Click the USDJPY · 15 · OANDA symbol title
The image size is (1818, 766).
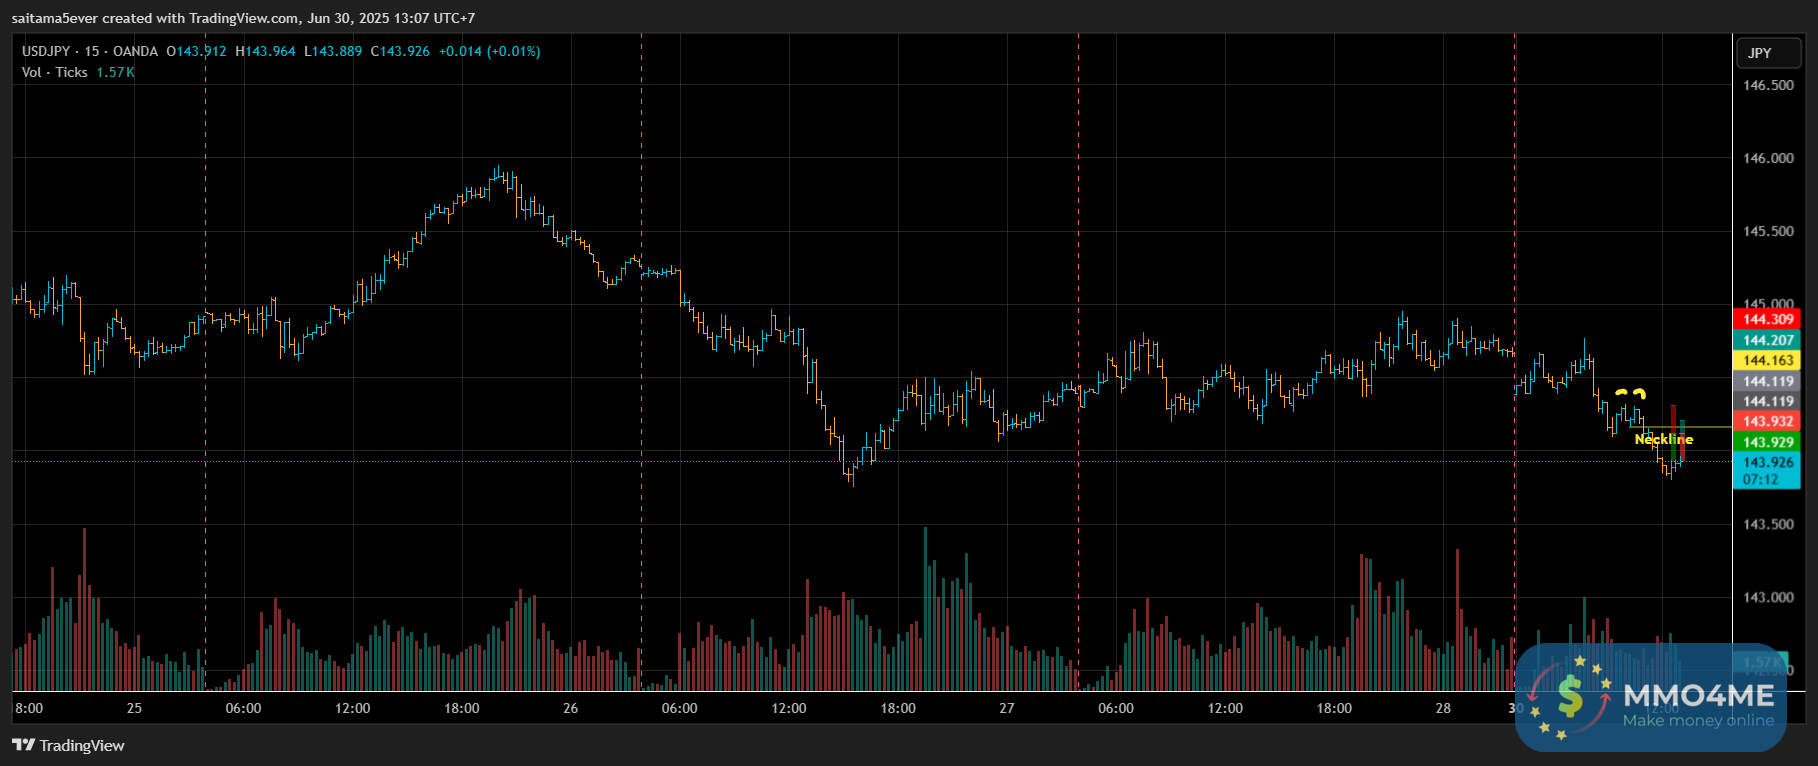point(90,51)
